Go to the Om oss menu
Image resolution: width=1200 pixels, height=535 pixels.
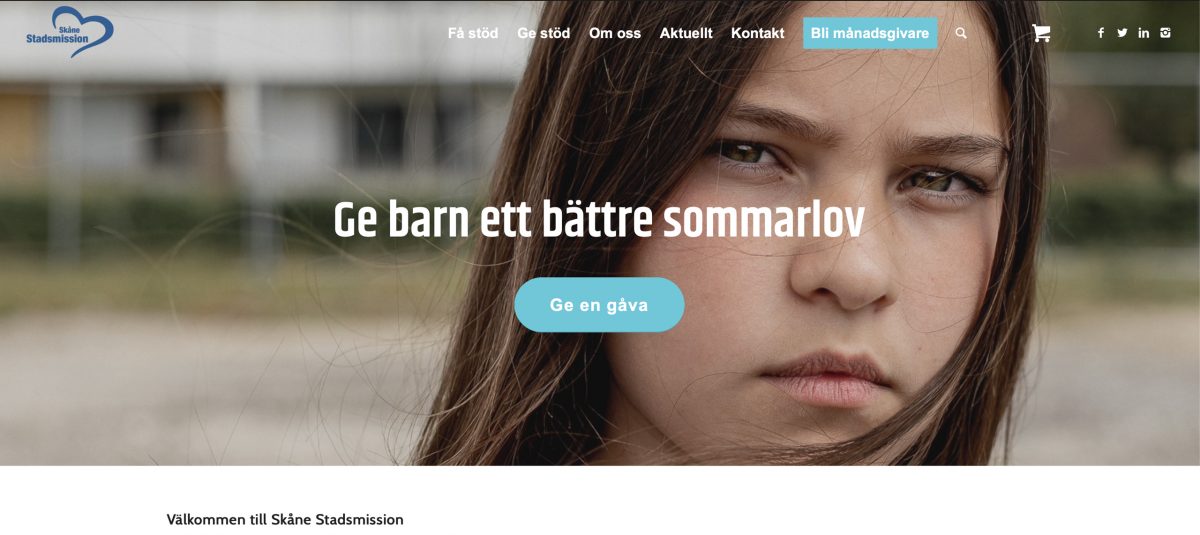coord(615,33)
